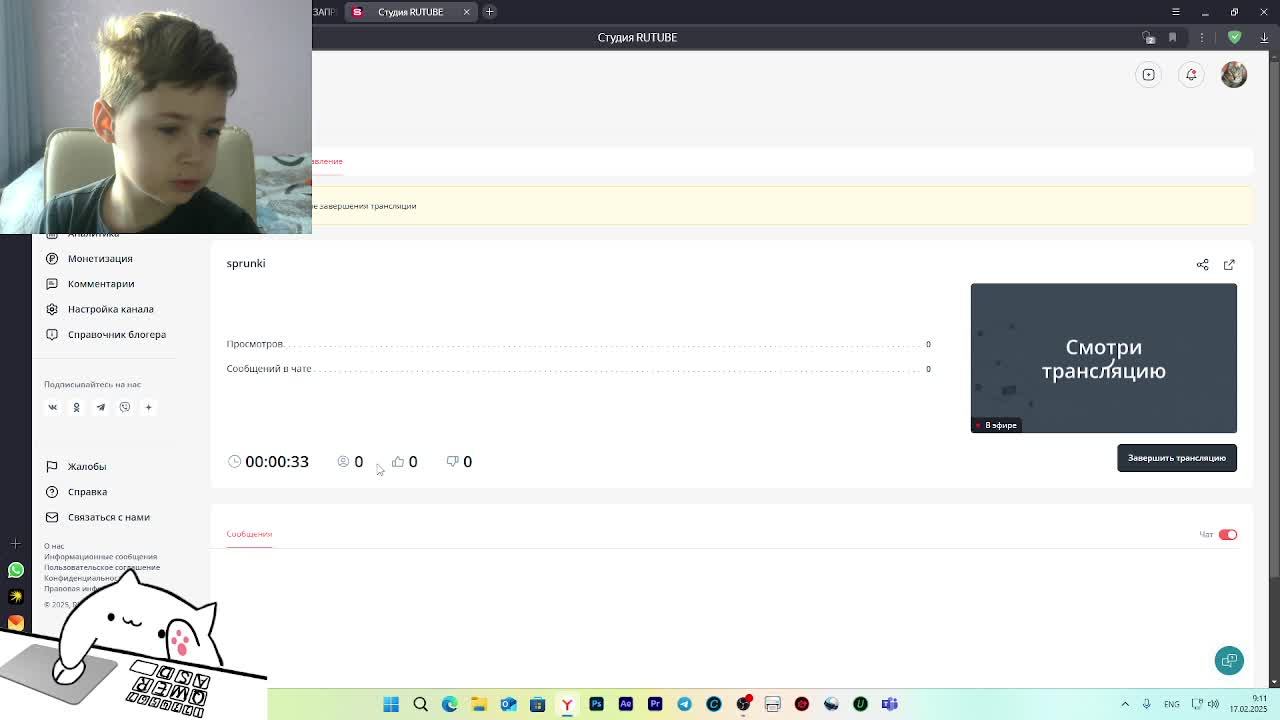Click the dislikes thumbs-down counter
1280x720 pixels.
tap(459, 462)
